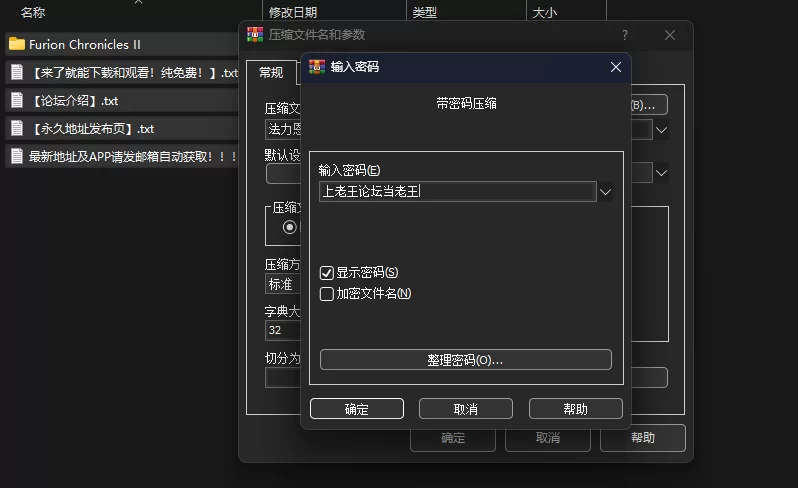This screenshot has height=488, width=798.
Task: Open the password history dropdown arrow
Action: point(605,192)
